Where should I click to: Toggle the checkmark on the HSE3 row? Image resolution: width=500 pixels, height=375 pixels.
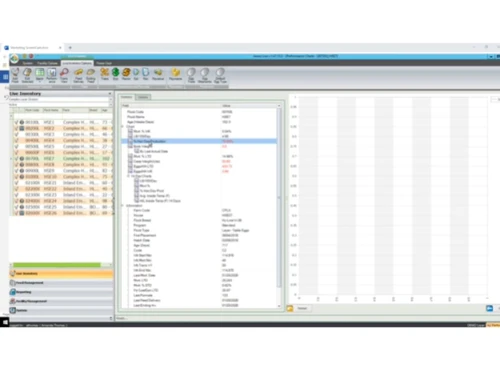pos(16,134)
